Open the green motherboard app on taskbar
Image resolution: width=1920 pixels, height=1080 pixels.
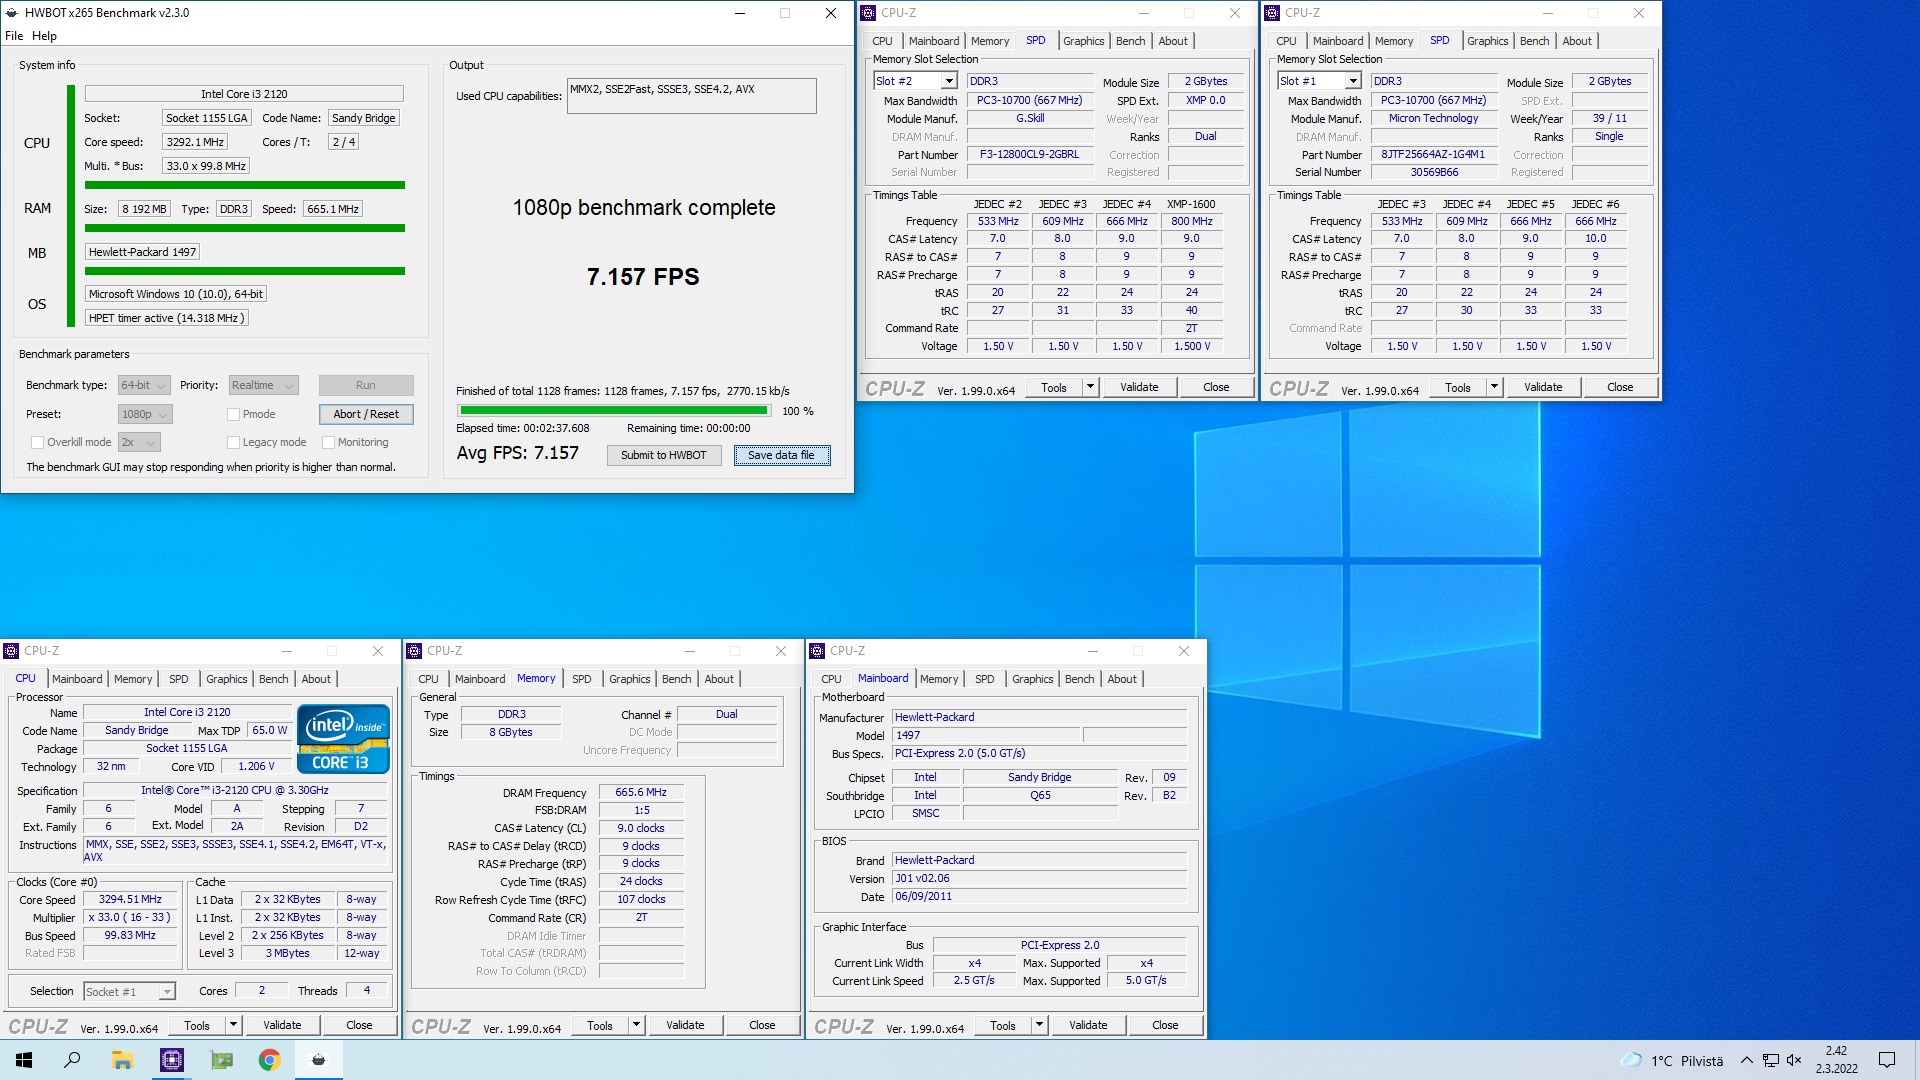[221, 1060]
